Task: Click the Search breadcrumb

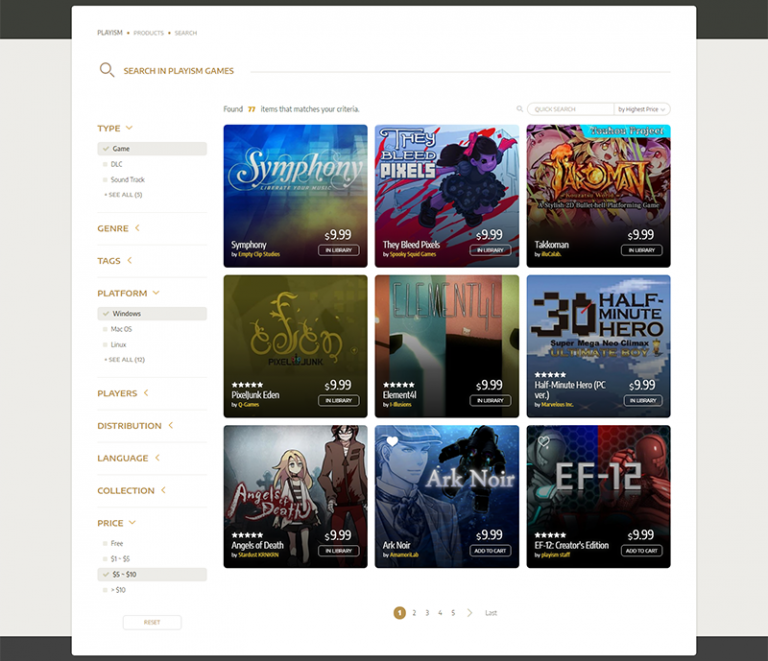Action: pyautogui.click(x=186, y=33)
